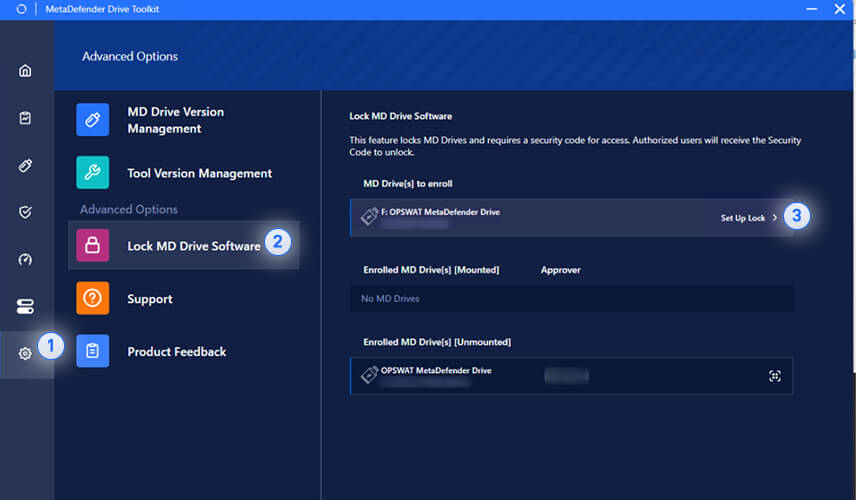Open the clipboard report icon in sidebar
Screen dimensions: 856x500
[x=25, y=118]
